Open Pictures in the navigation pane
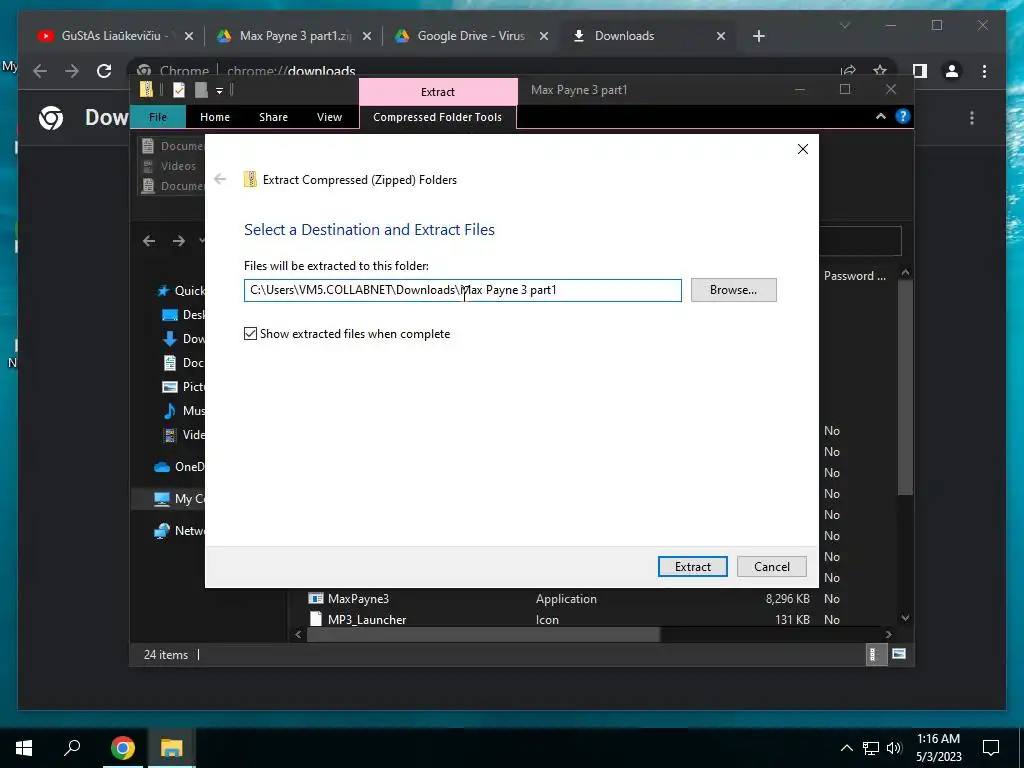The width and height of the screenshot is (1024, 768). (x=183, y=387)
